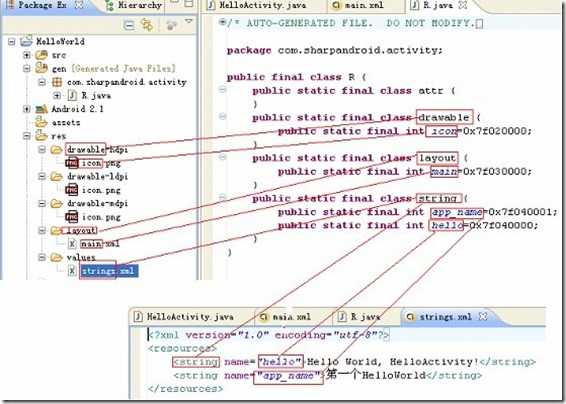The height and width of the screenshot is (404, 566).
Task: Click the drawable-mdpi folder icon
Action: pyautogui.click(x=57, y=203)
